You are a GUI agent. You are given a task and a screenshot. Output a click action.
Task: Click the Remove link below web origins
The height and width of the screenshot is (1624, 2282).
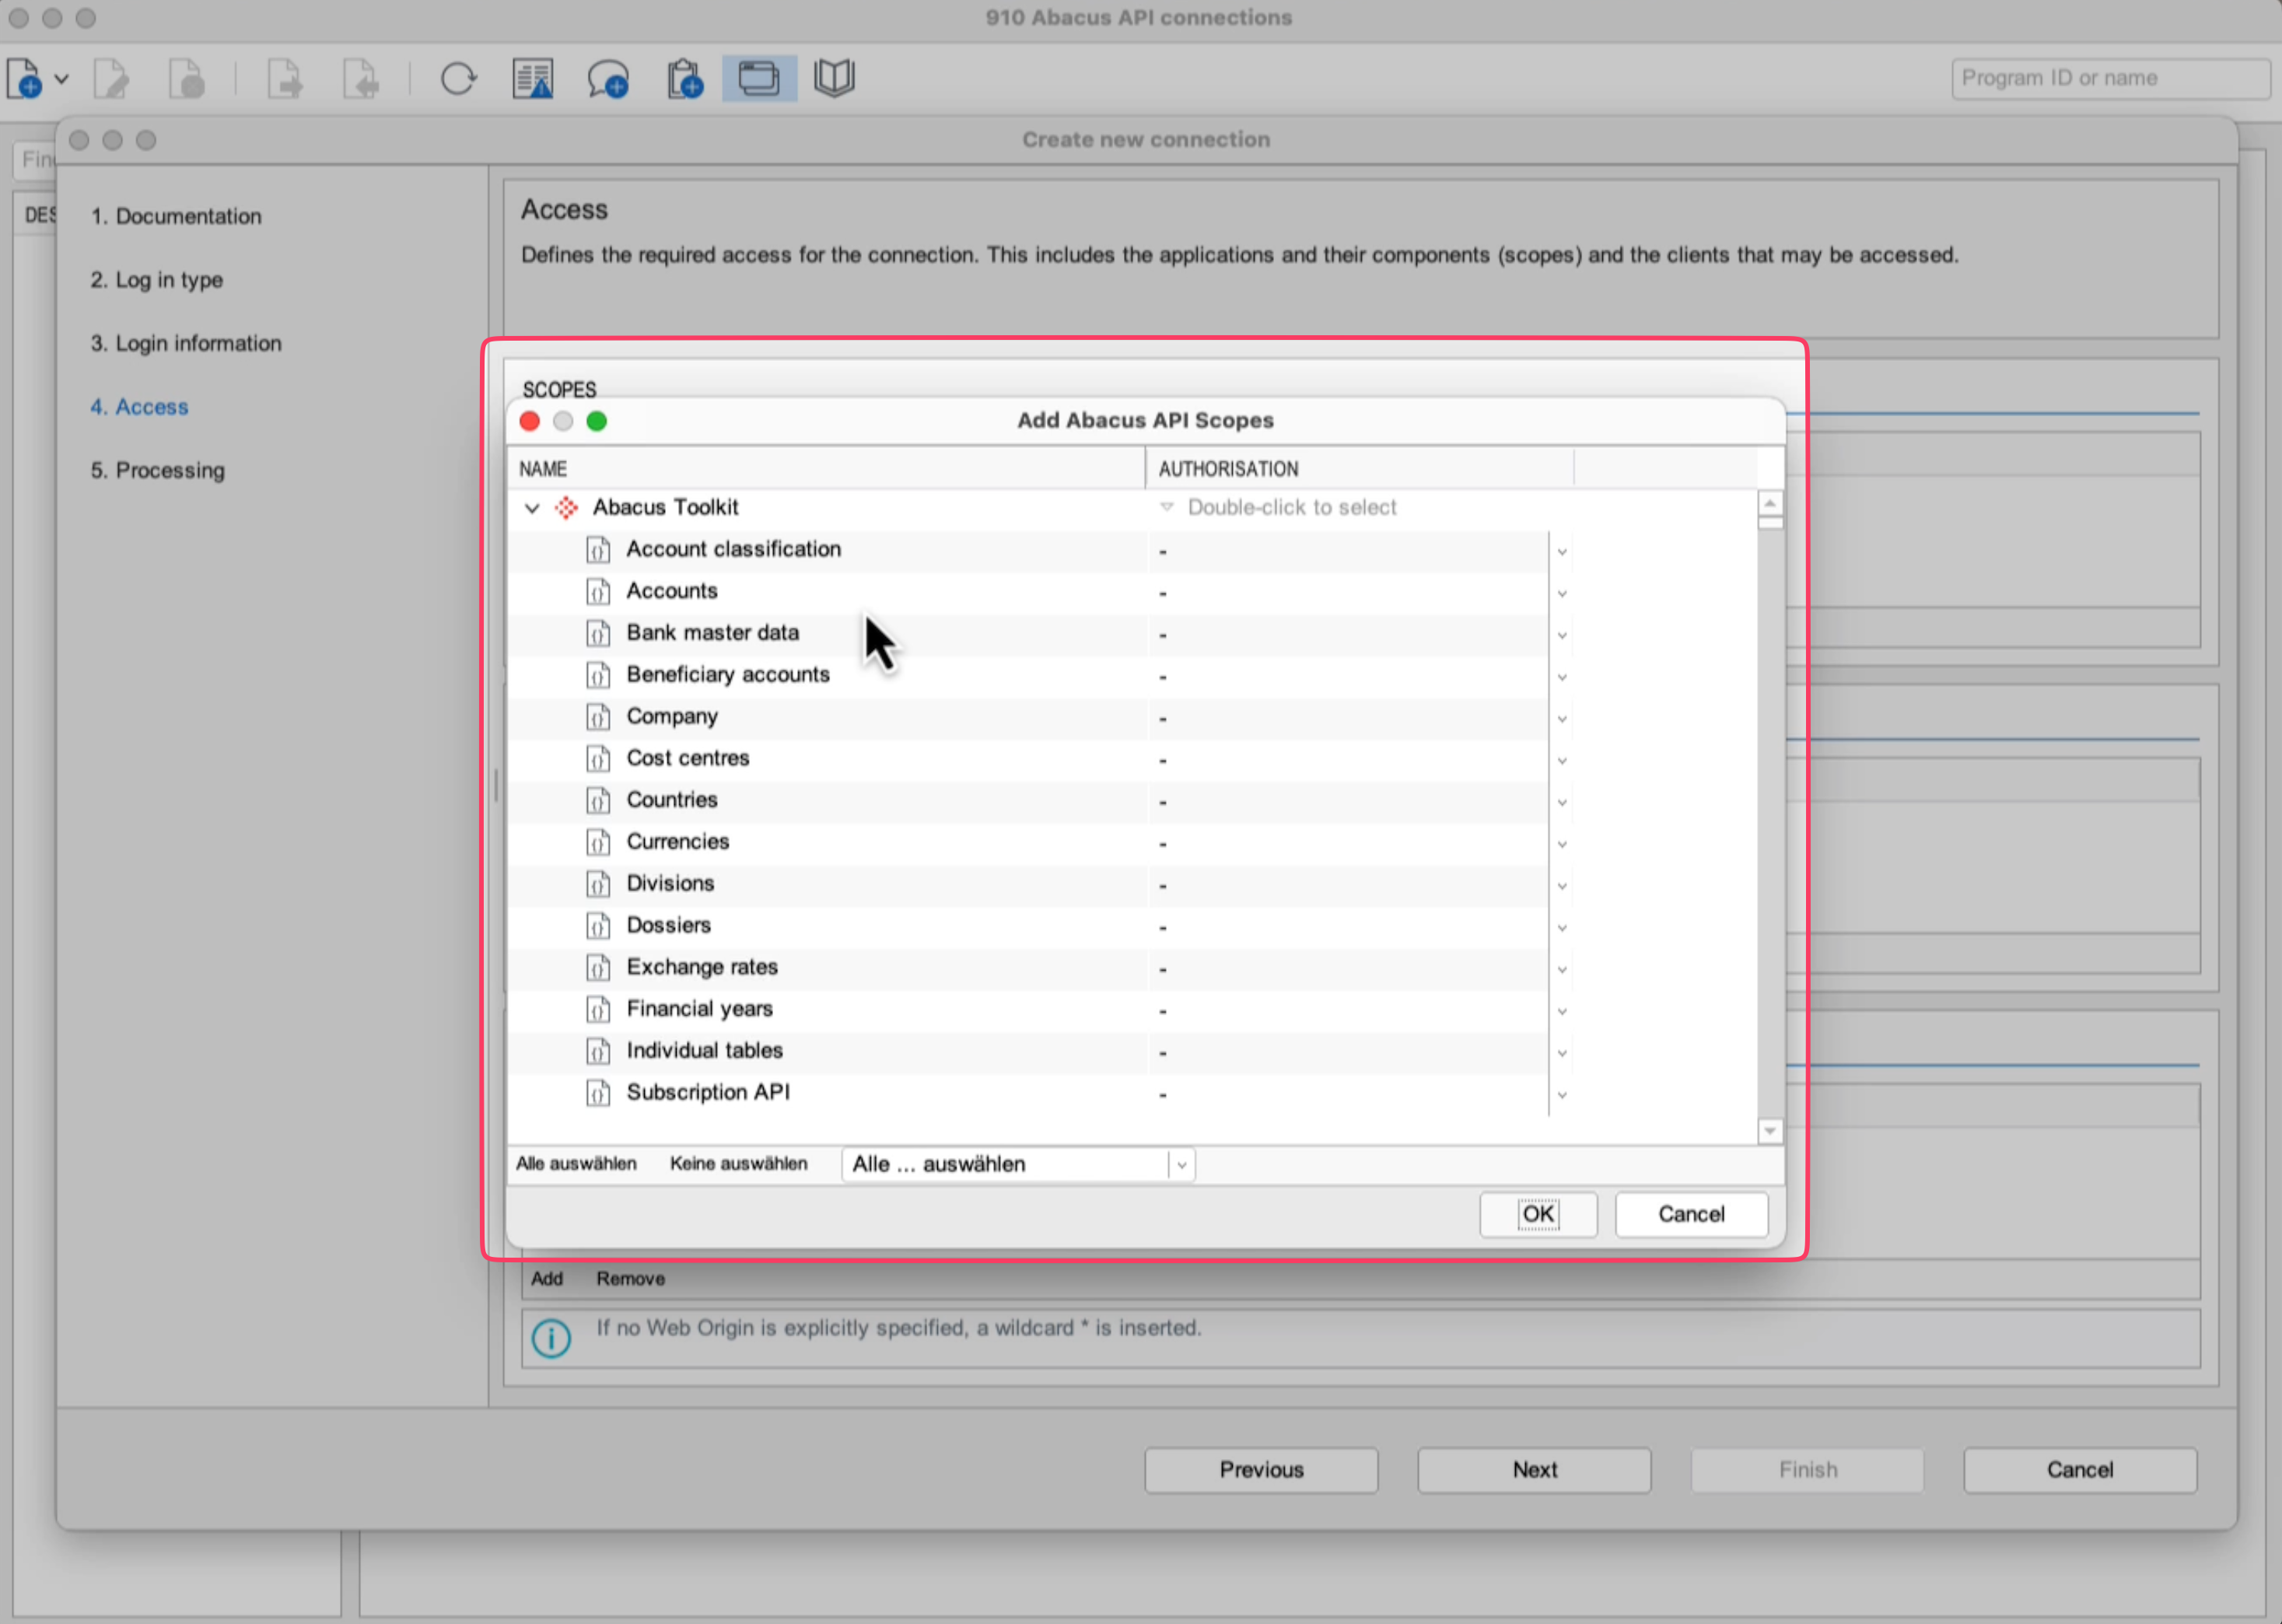point(630,1279)
